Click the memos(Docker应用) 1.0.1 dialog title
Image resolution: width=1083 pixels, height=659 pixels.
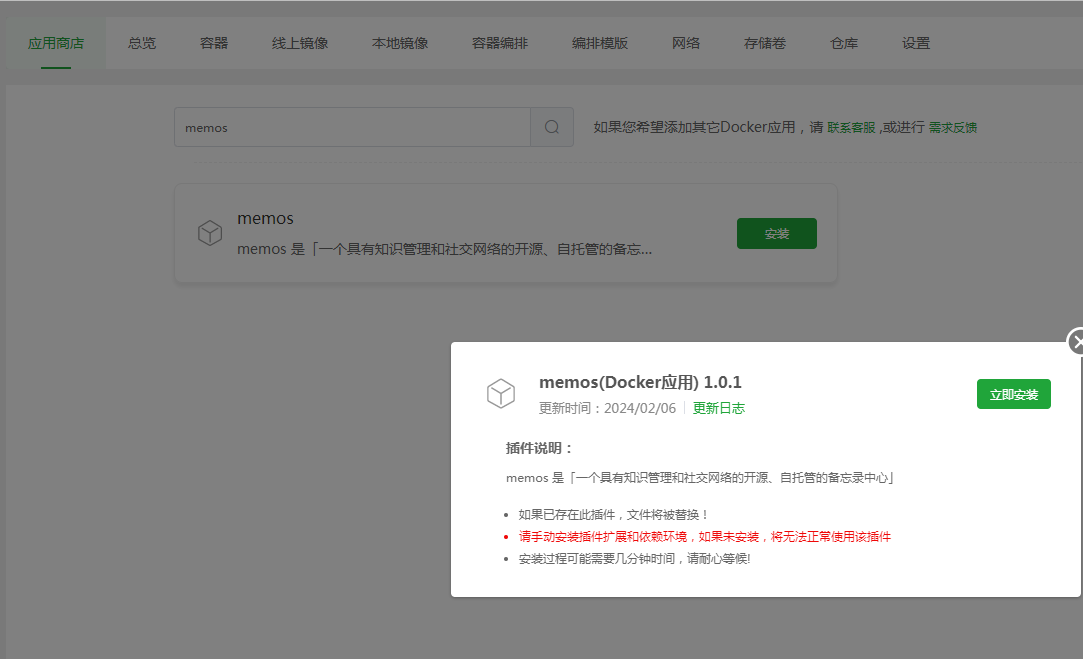(x=640, y=382)
